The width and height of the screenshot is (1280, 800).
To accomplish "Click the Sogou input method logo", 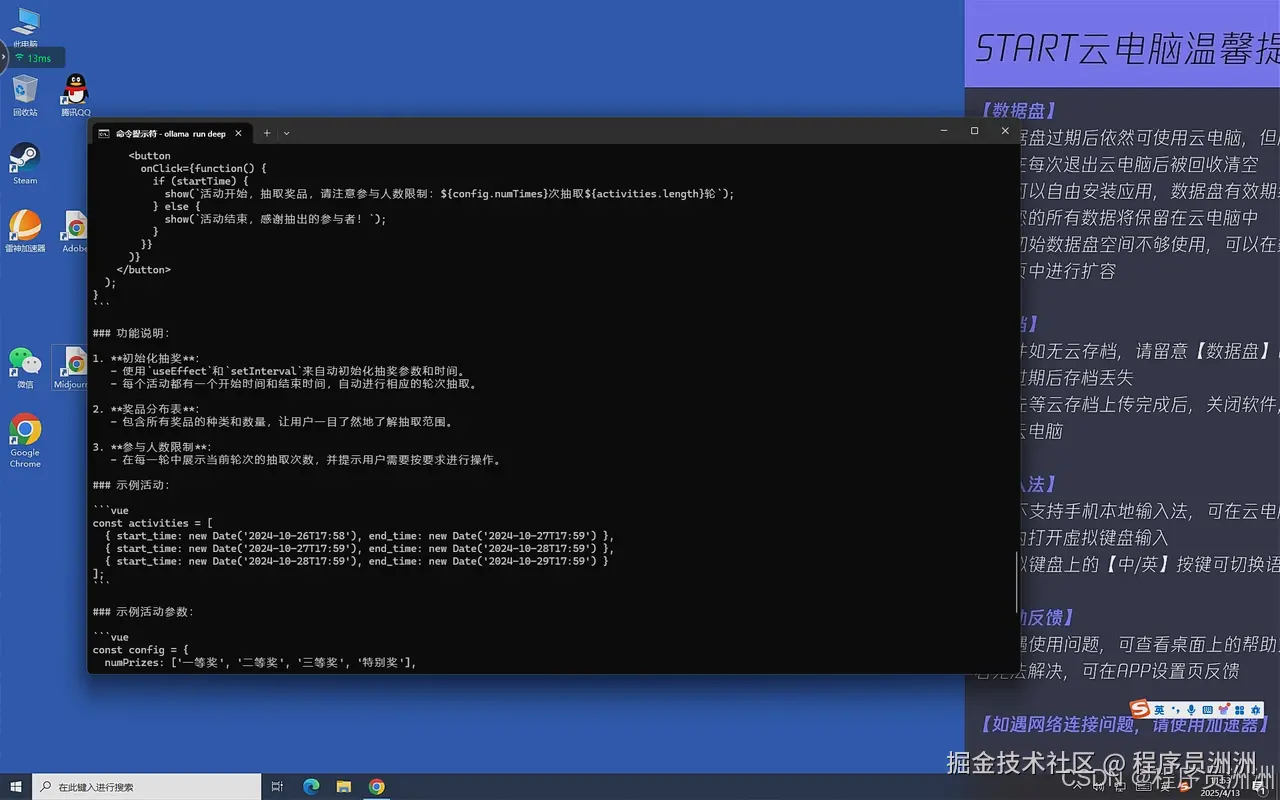I will [x=1140, y=709].
